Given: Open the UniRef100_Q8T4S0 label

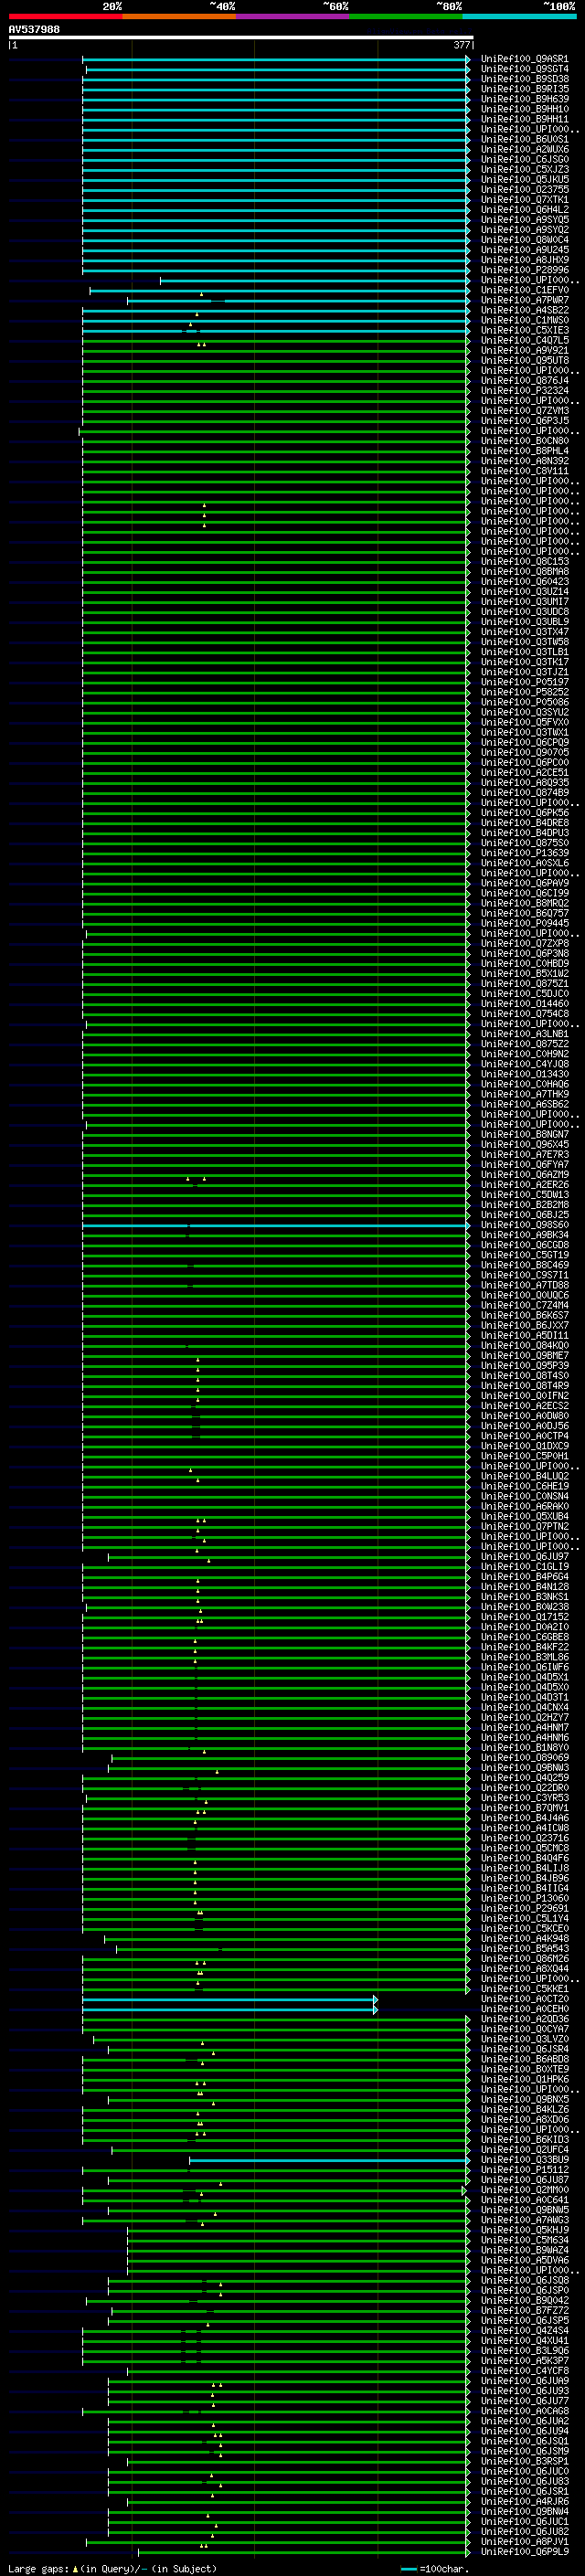Looking at the screenshot, I should (525, 1375).
